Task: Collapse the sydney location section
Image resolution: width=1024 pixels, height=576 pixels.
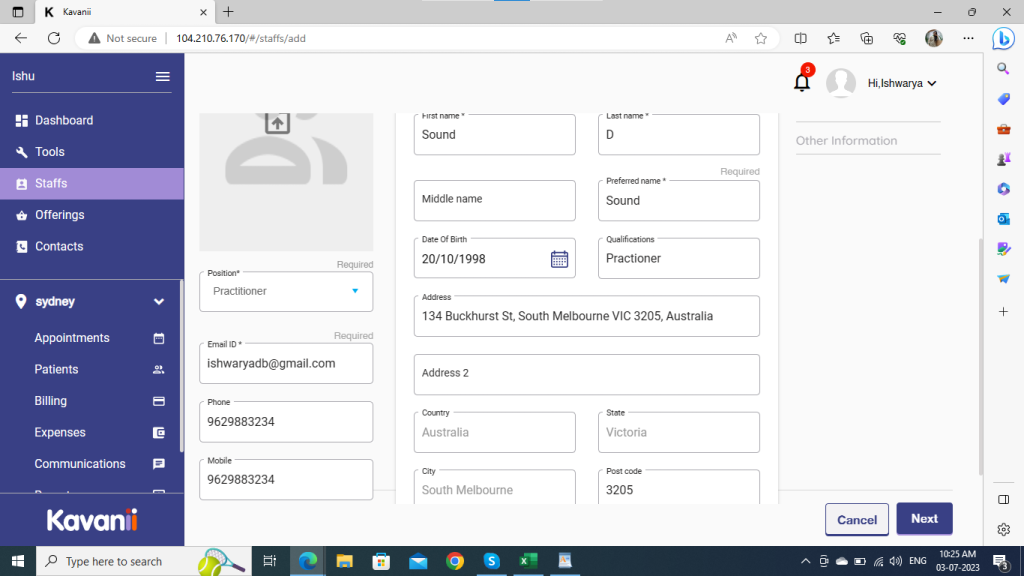Action: point(158,301)
